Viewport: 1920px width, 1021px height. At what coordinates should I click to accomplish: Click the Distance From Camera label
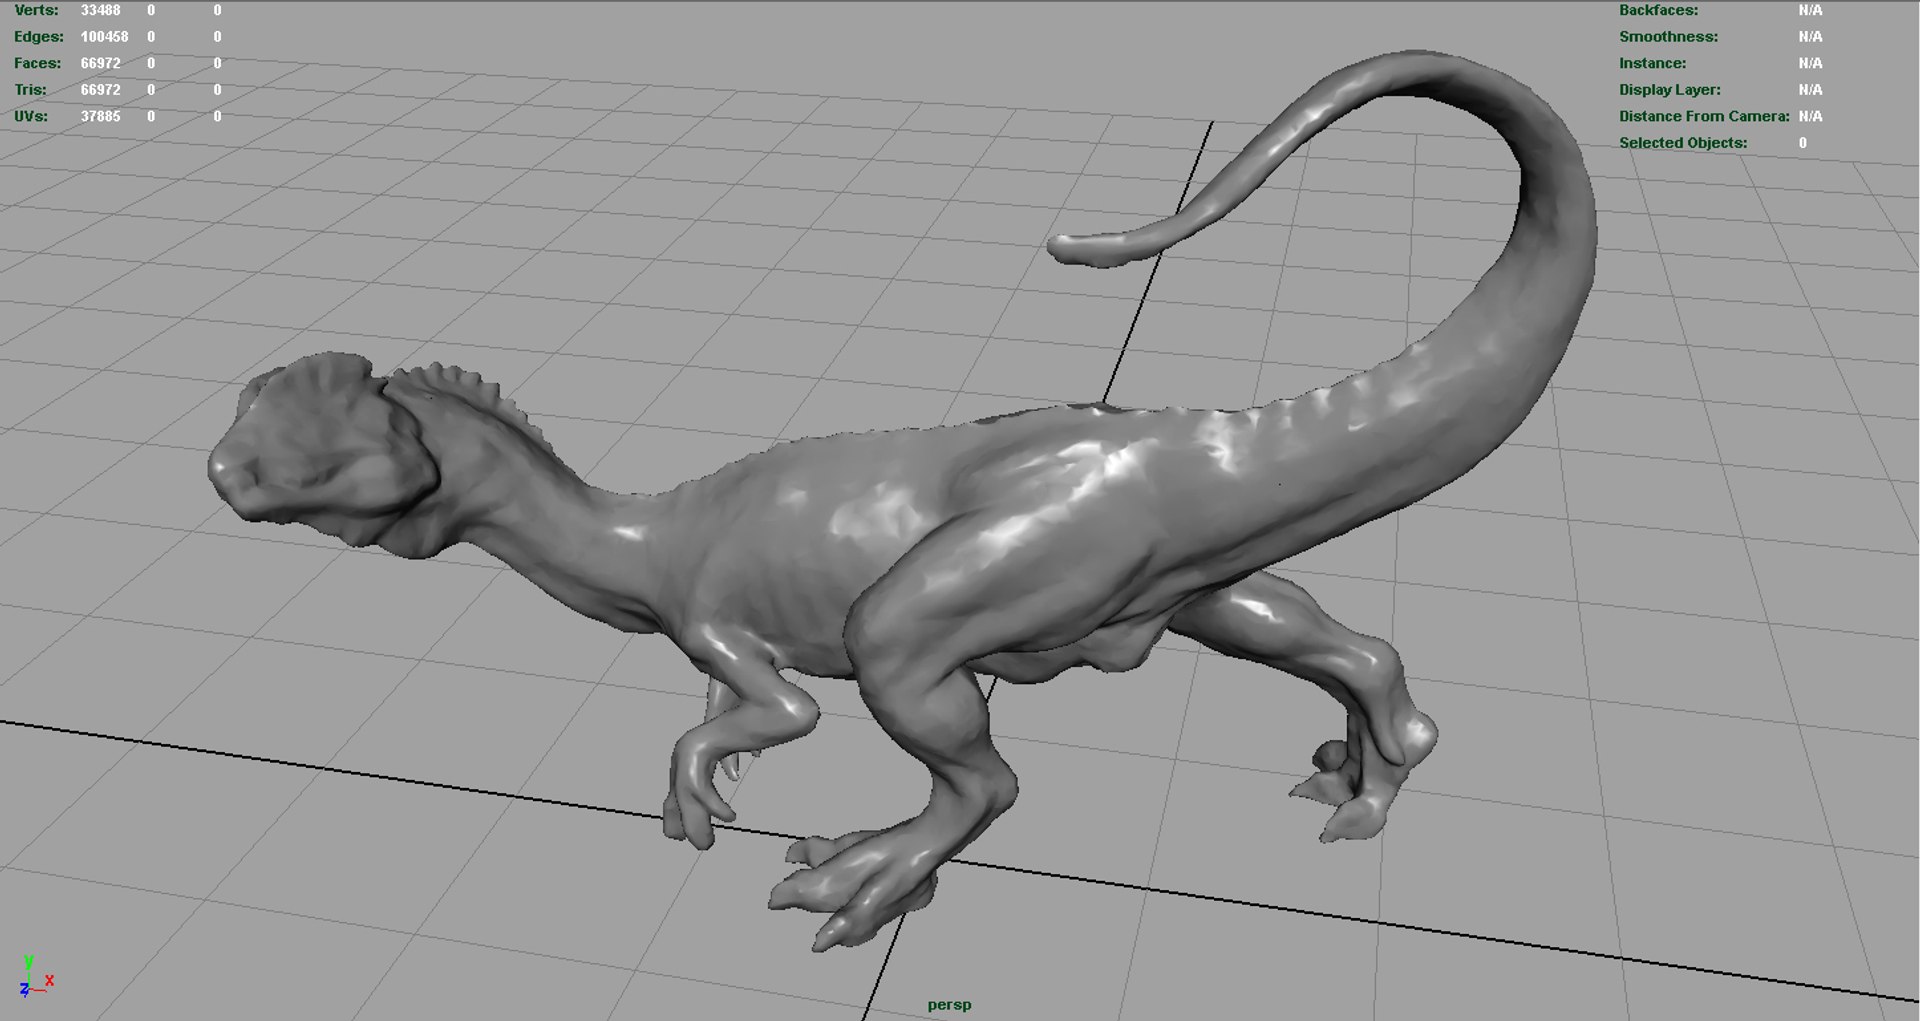coord(1704,116)
